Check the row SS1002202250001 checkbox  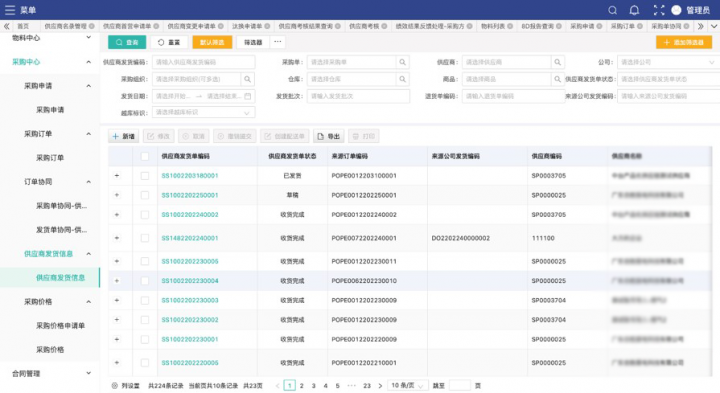[145, 195]
